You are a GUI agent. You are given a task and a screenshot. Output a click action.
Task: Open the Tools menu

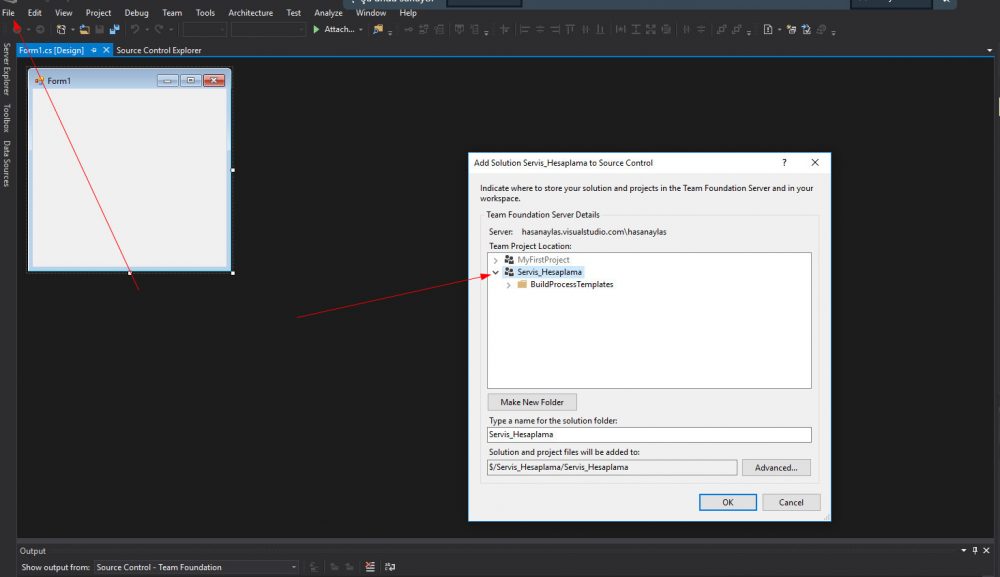(x=205, y=13)
